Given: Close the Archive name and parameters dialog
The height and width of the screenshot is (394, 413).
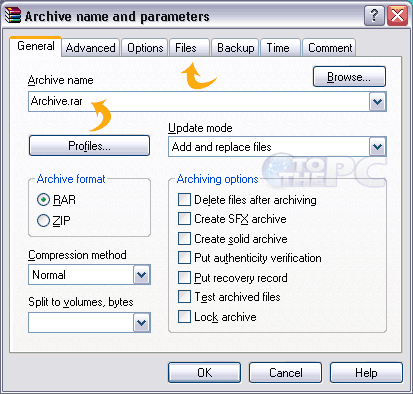Looking at the screenshot, I should [397, 15].
